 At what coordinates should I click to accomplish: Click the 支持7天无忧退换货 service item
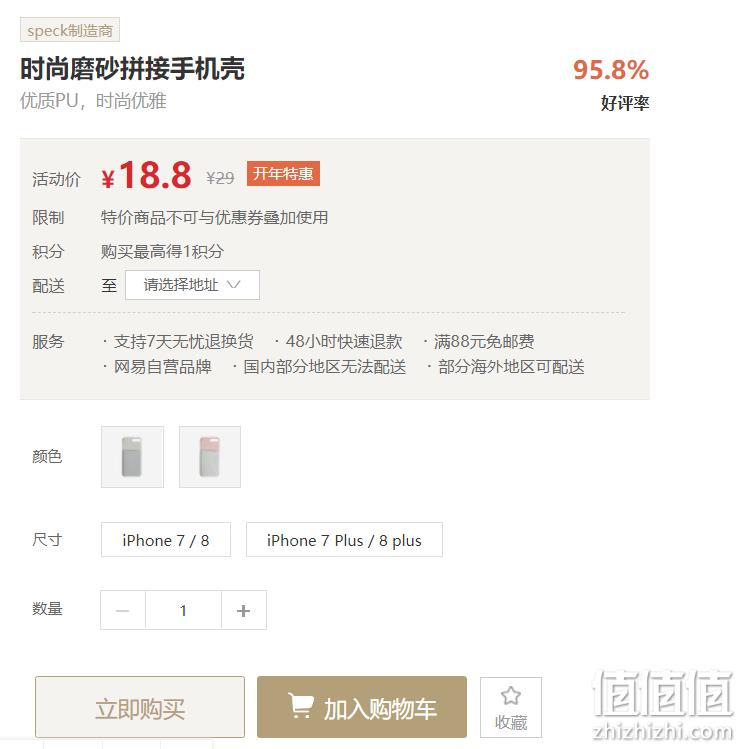[x=183, y=342]
